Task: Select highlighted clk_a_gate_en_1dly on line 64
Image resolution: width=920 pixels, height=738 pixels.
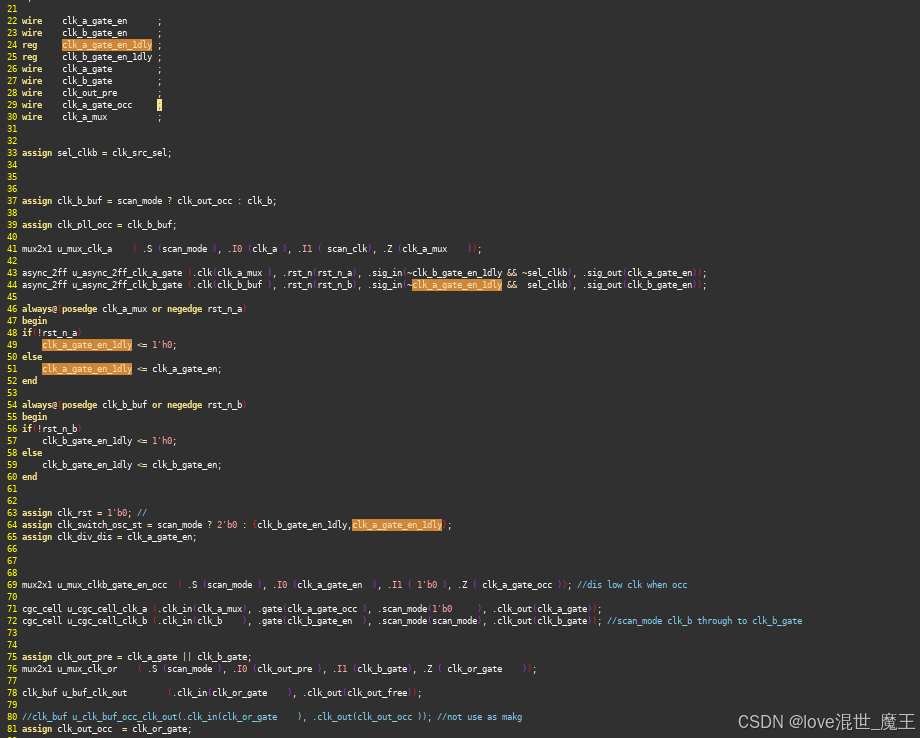Action: point(397,524)
